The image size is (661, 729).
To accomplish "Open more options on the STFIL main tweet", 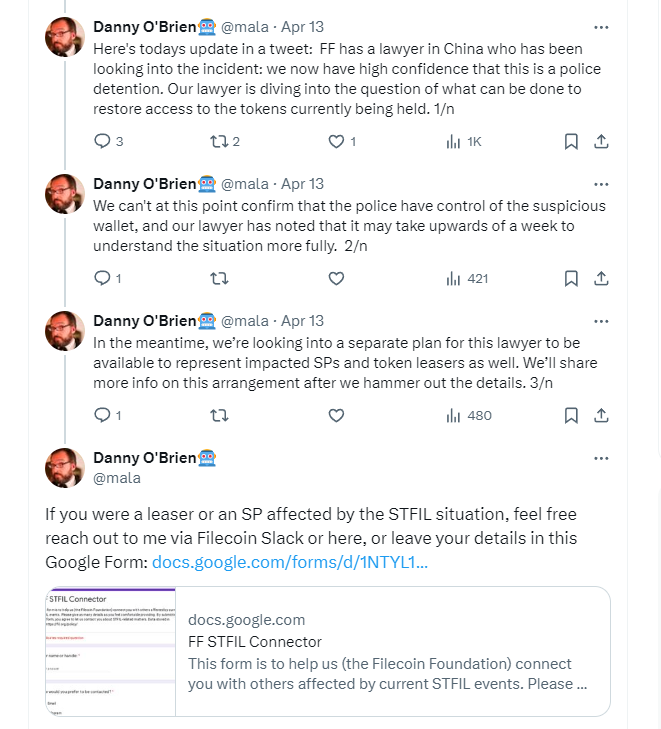I will (x=601, y=458).
